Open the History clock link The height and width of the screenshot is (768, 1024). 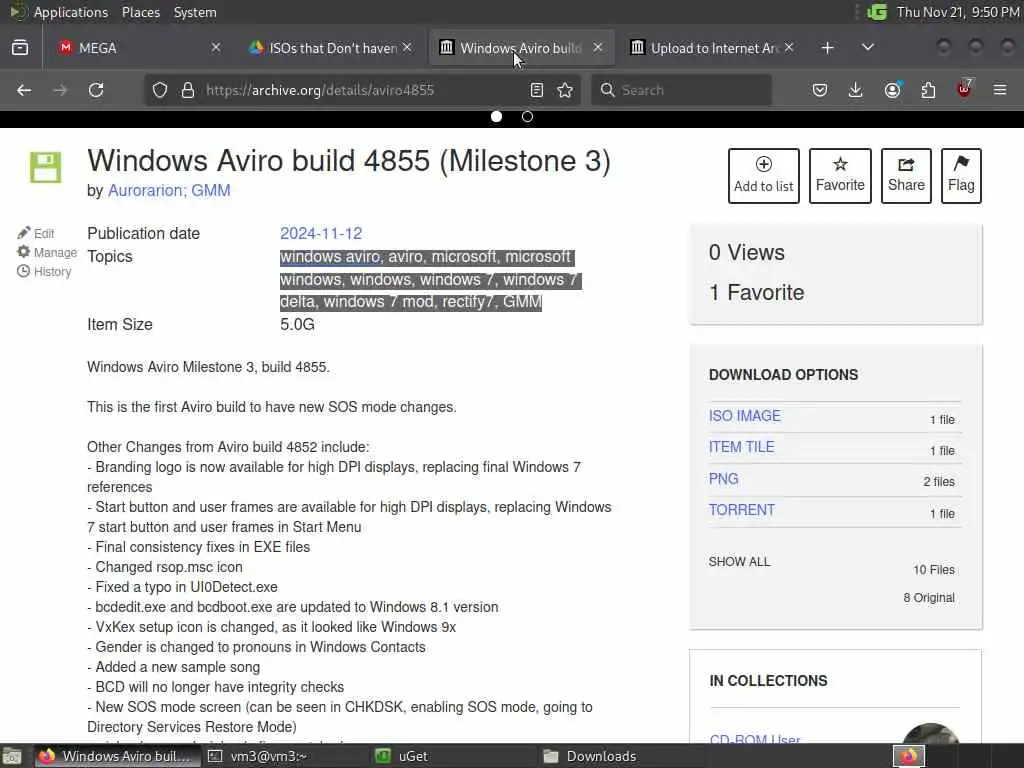point(44,272)
